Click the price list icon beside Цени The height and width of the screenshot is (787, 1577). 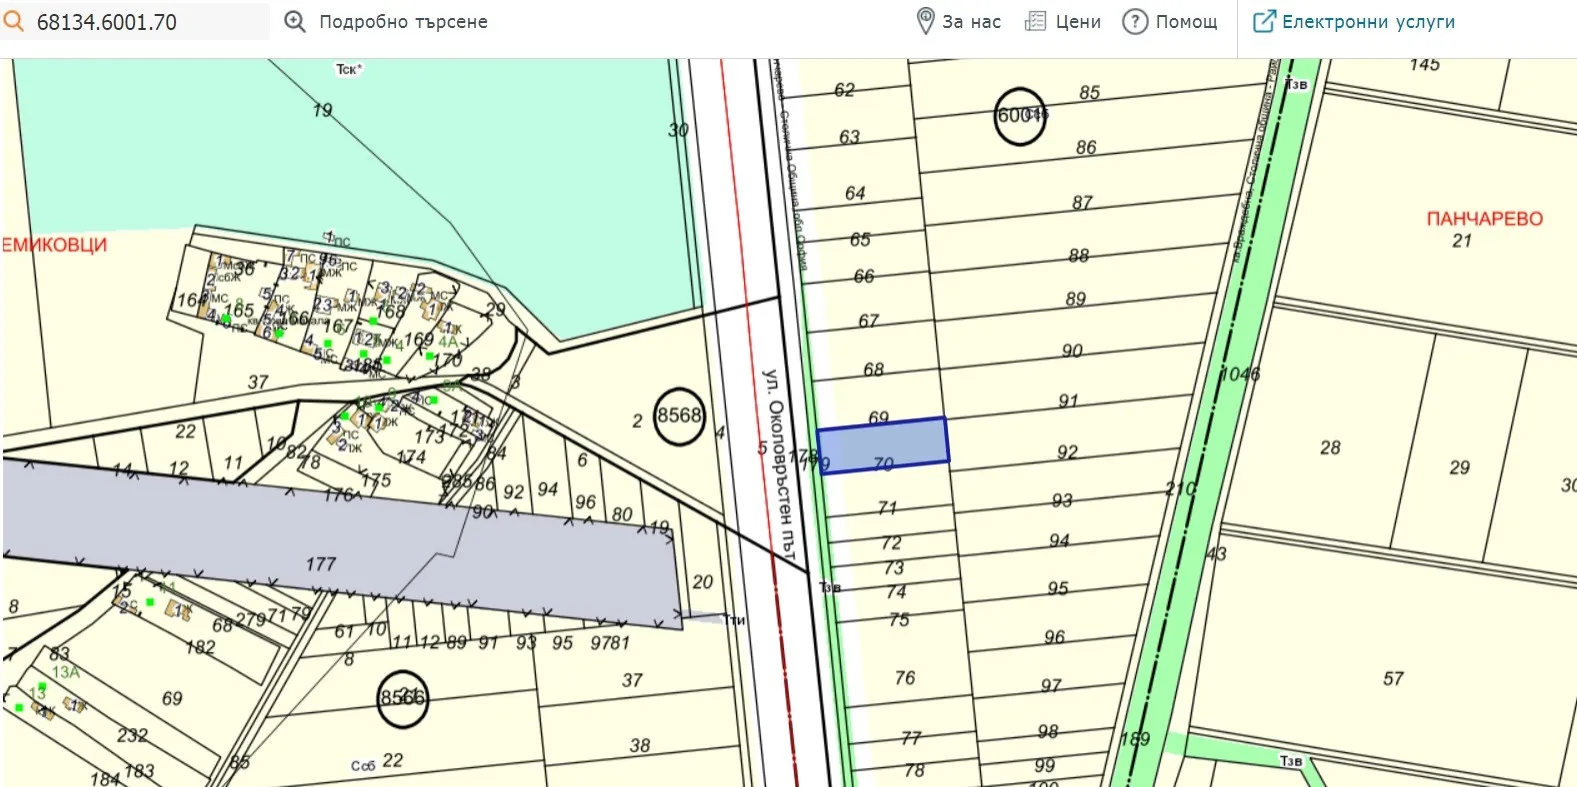coord(1035,21)
